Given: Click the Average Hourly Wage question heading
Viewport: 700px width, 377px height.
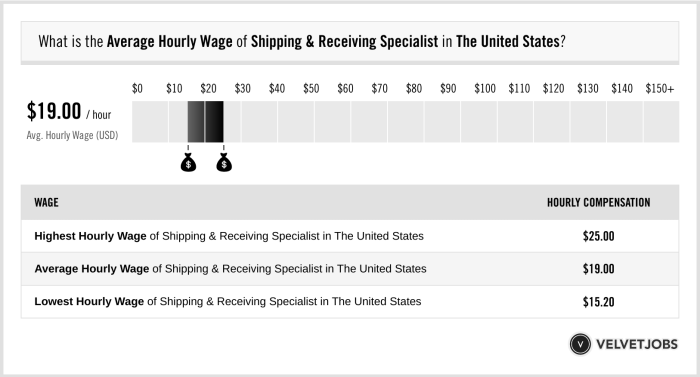Looking at the screenshot, I should pyautogui.click(x=302, y=42).
